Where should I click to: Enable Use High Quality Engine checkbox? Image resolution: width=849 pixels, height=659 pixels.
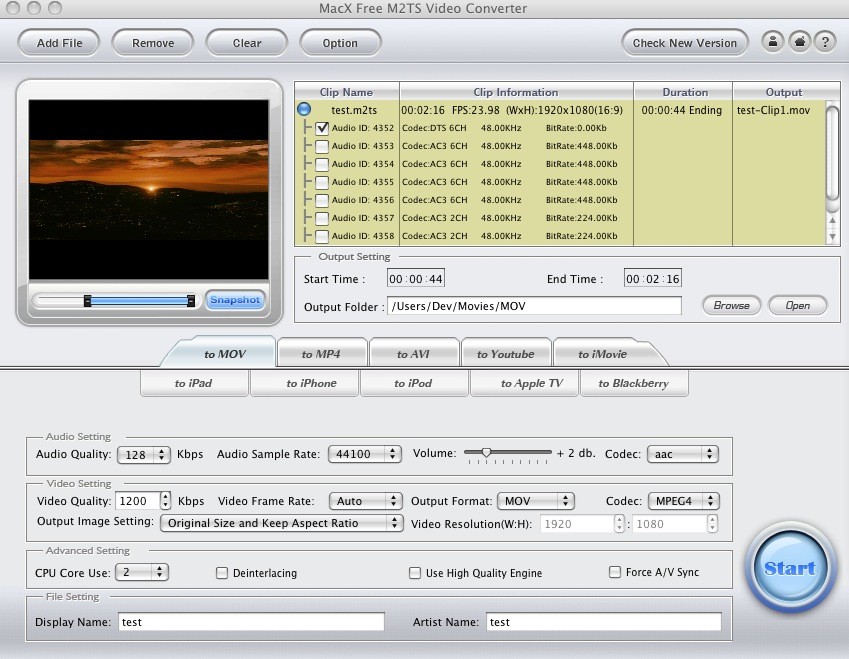tap(415, 573)
